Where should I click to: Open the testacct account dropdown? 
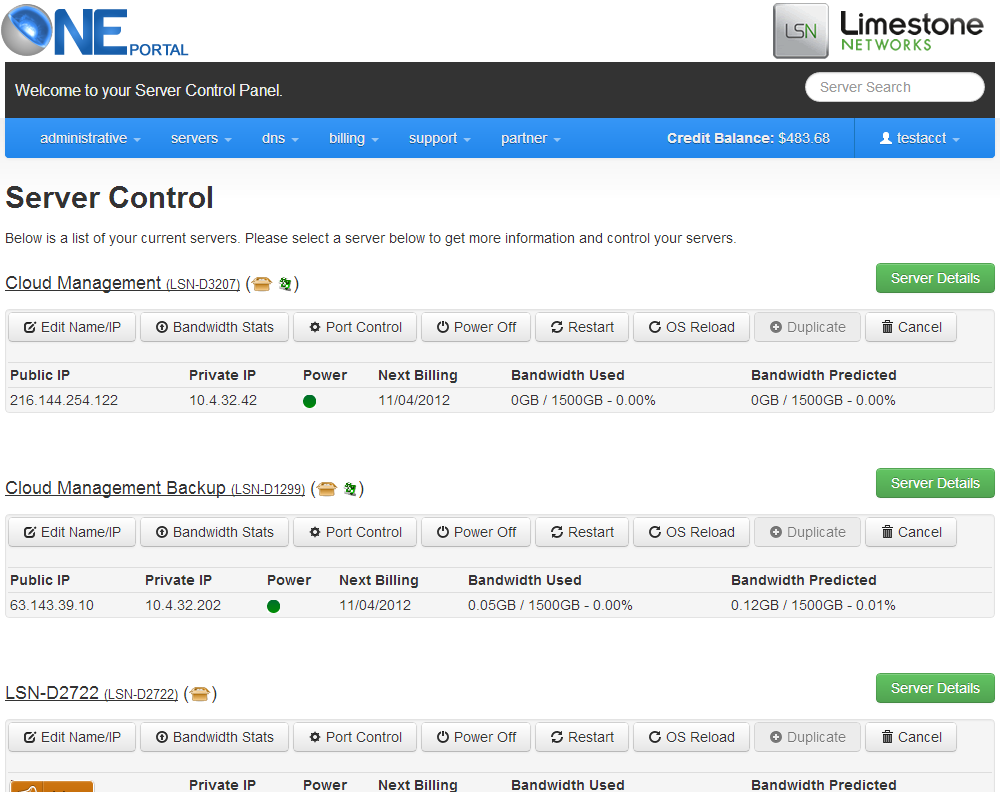click(x=920, y=138)
